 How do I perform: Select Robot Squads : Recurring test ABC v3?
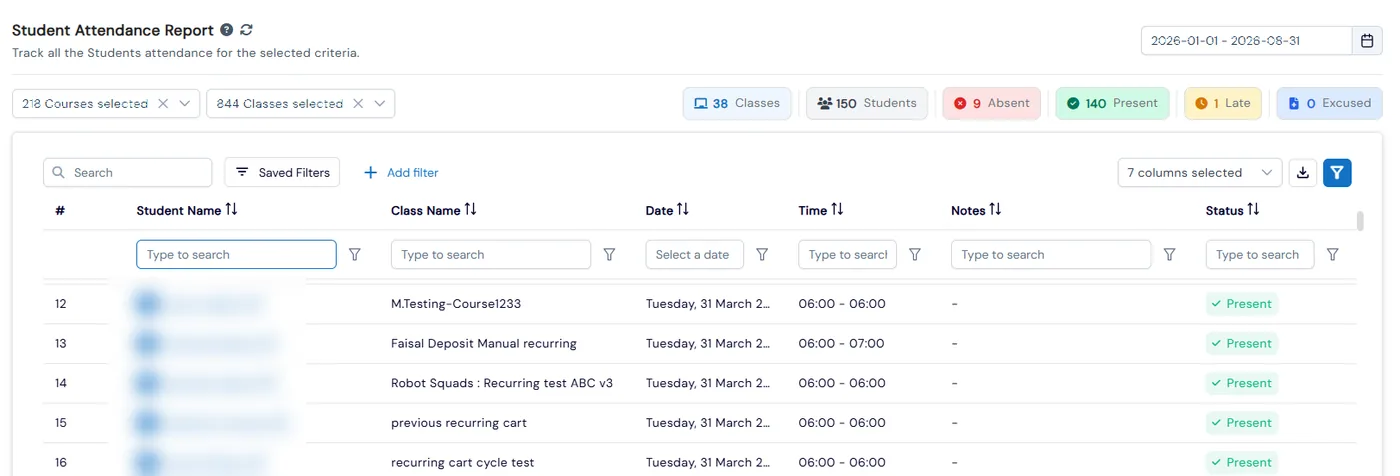[502, 383]
